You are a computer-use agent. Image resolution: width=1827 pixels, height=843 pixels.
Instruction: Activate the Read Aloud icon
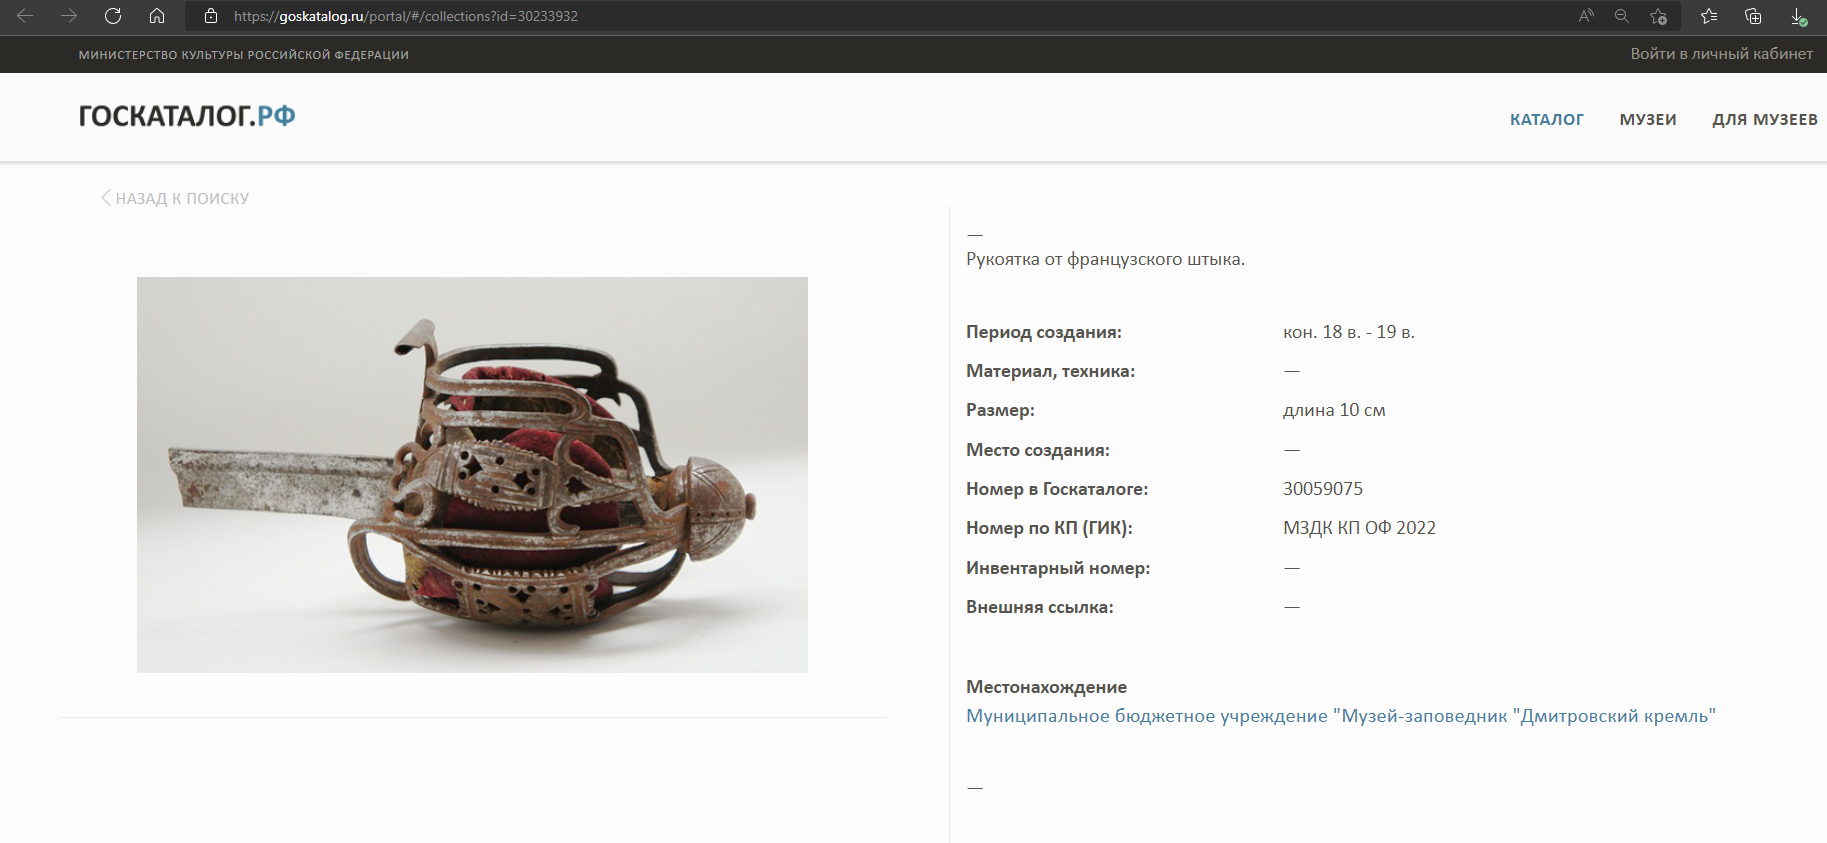click(1586, 16)
